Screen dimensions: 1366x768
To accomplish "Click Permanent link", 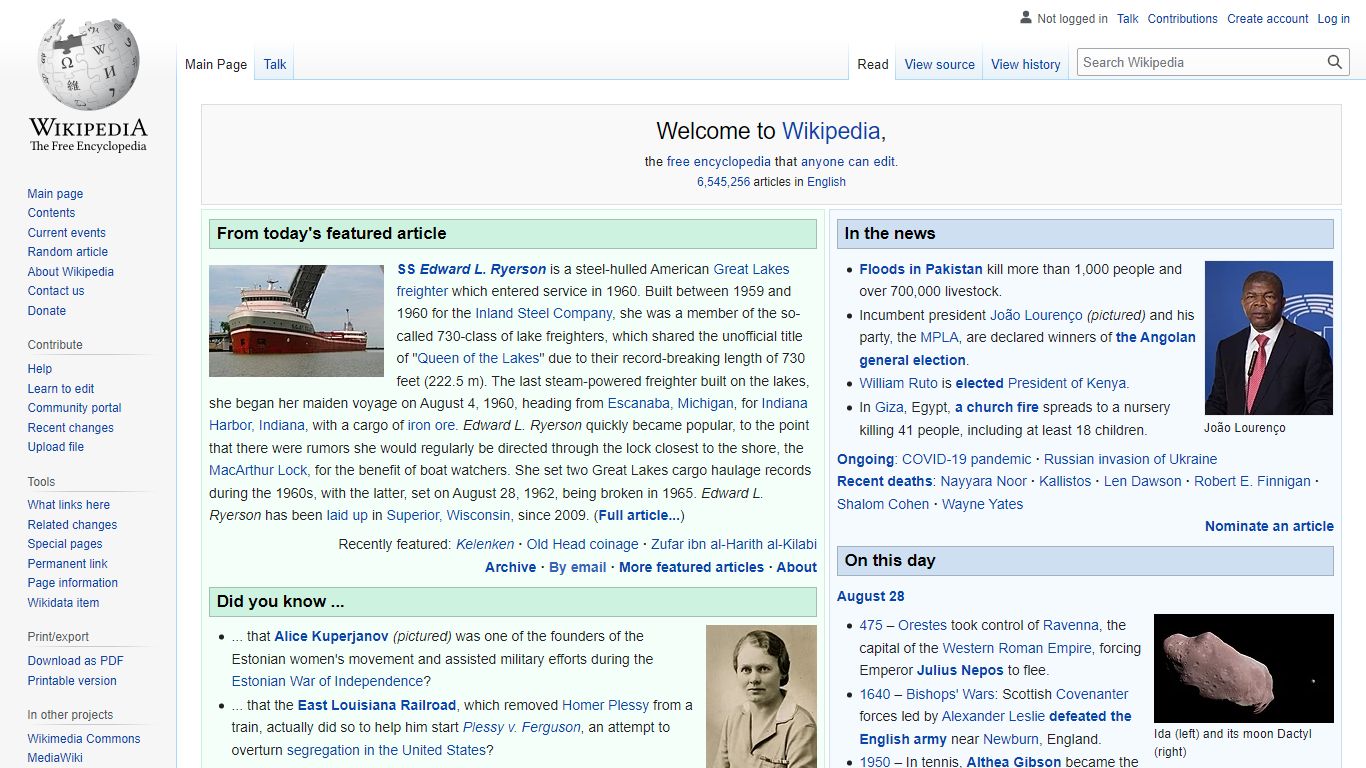I will coord(68,564).
